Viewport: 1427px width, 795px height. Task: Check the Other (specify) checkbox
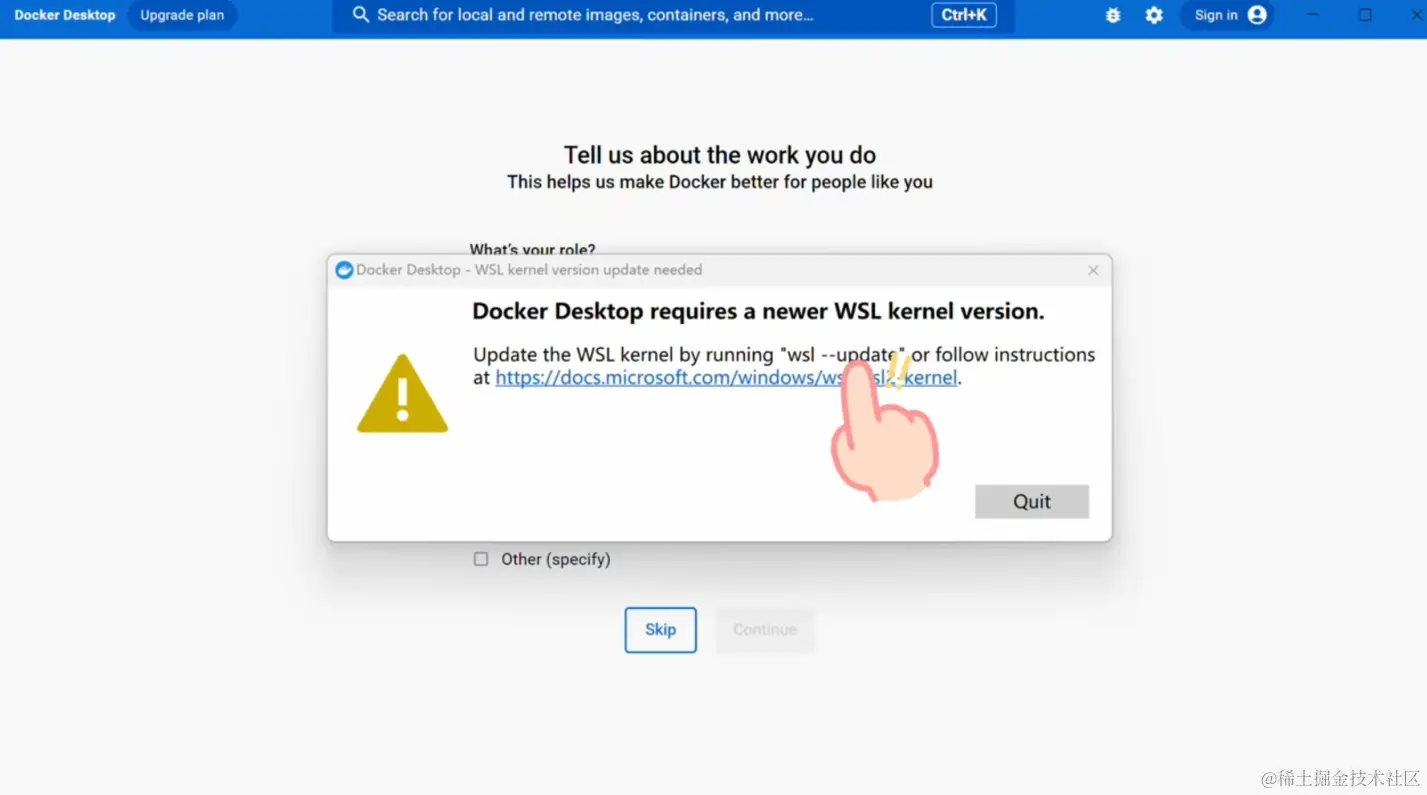[481, 559]
